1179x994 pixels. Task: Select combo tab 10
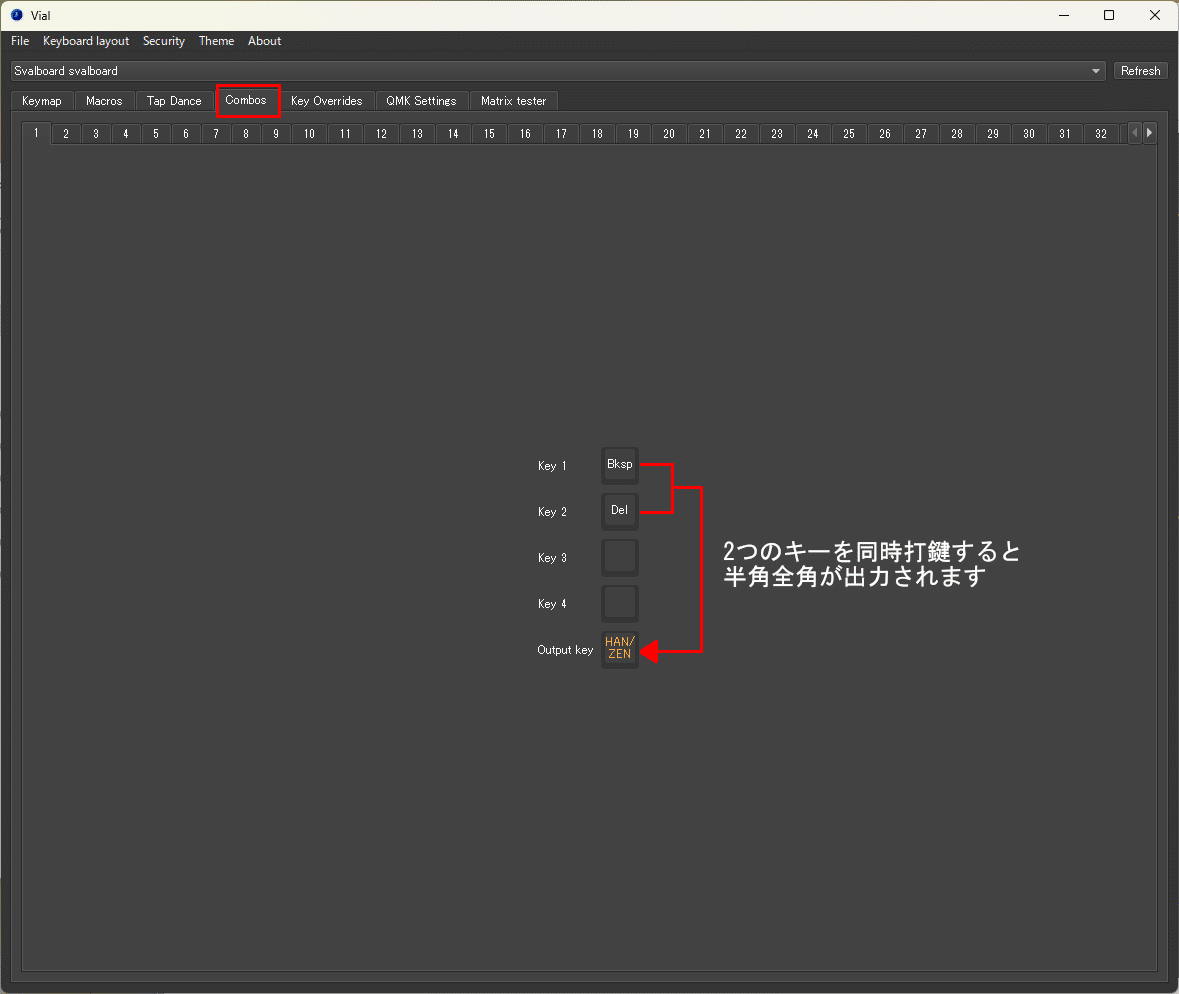[x=309, y=134]
